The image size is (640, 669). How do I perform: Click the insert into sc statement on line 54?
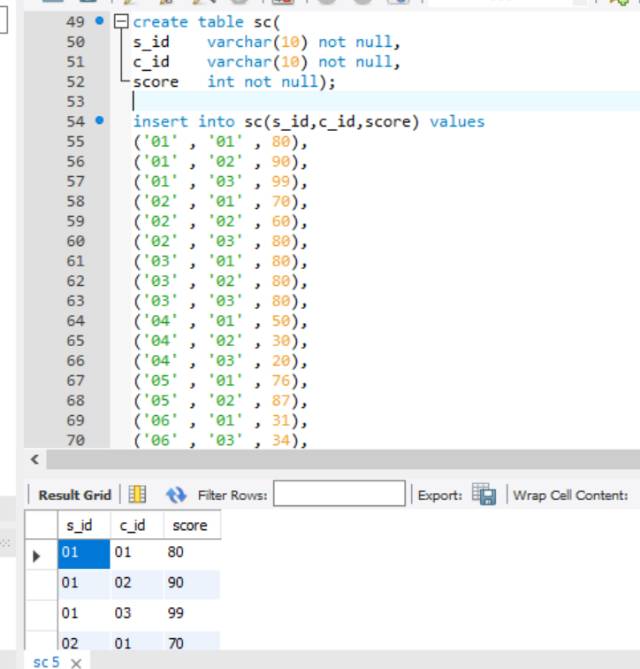click(x=308, y=122)
